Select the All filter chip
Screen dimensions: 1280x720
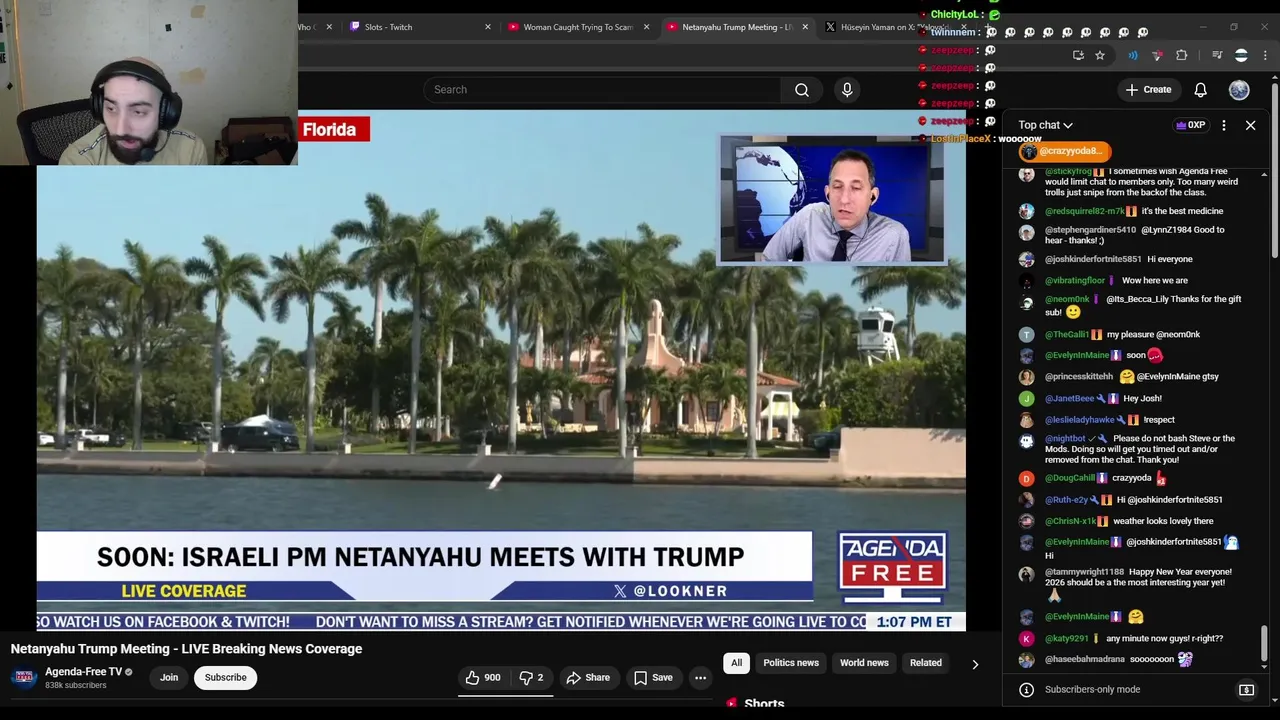point(736,663)
